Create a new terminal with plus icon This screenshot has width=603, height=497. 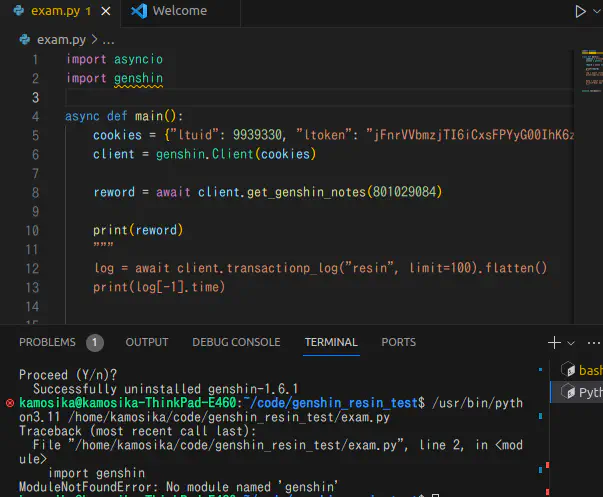pyautogui.click(x=554, y=342)
